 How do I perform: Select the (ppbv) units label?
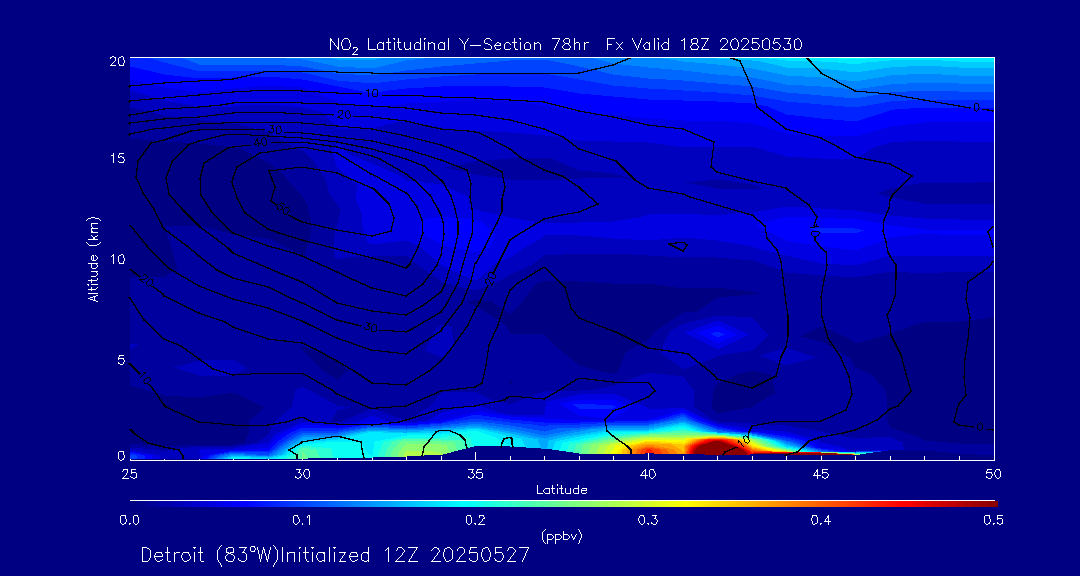click(x=561, y=537)
